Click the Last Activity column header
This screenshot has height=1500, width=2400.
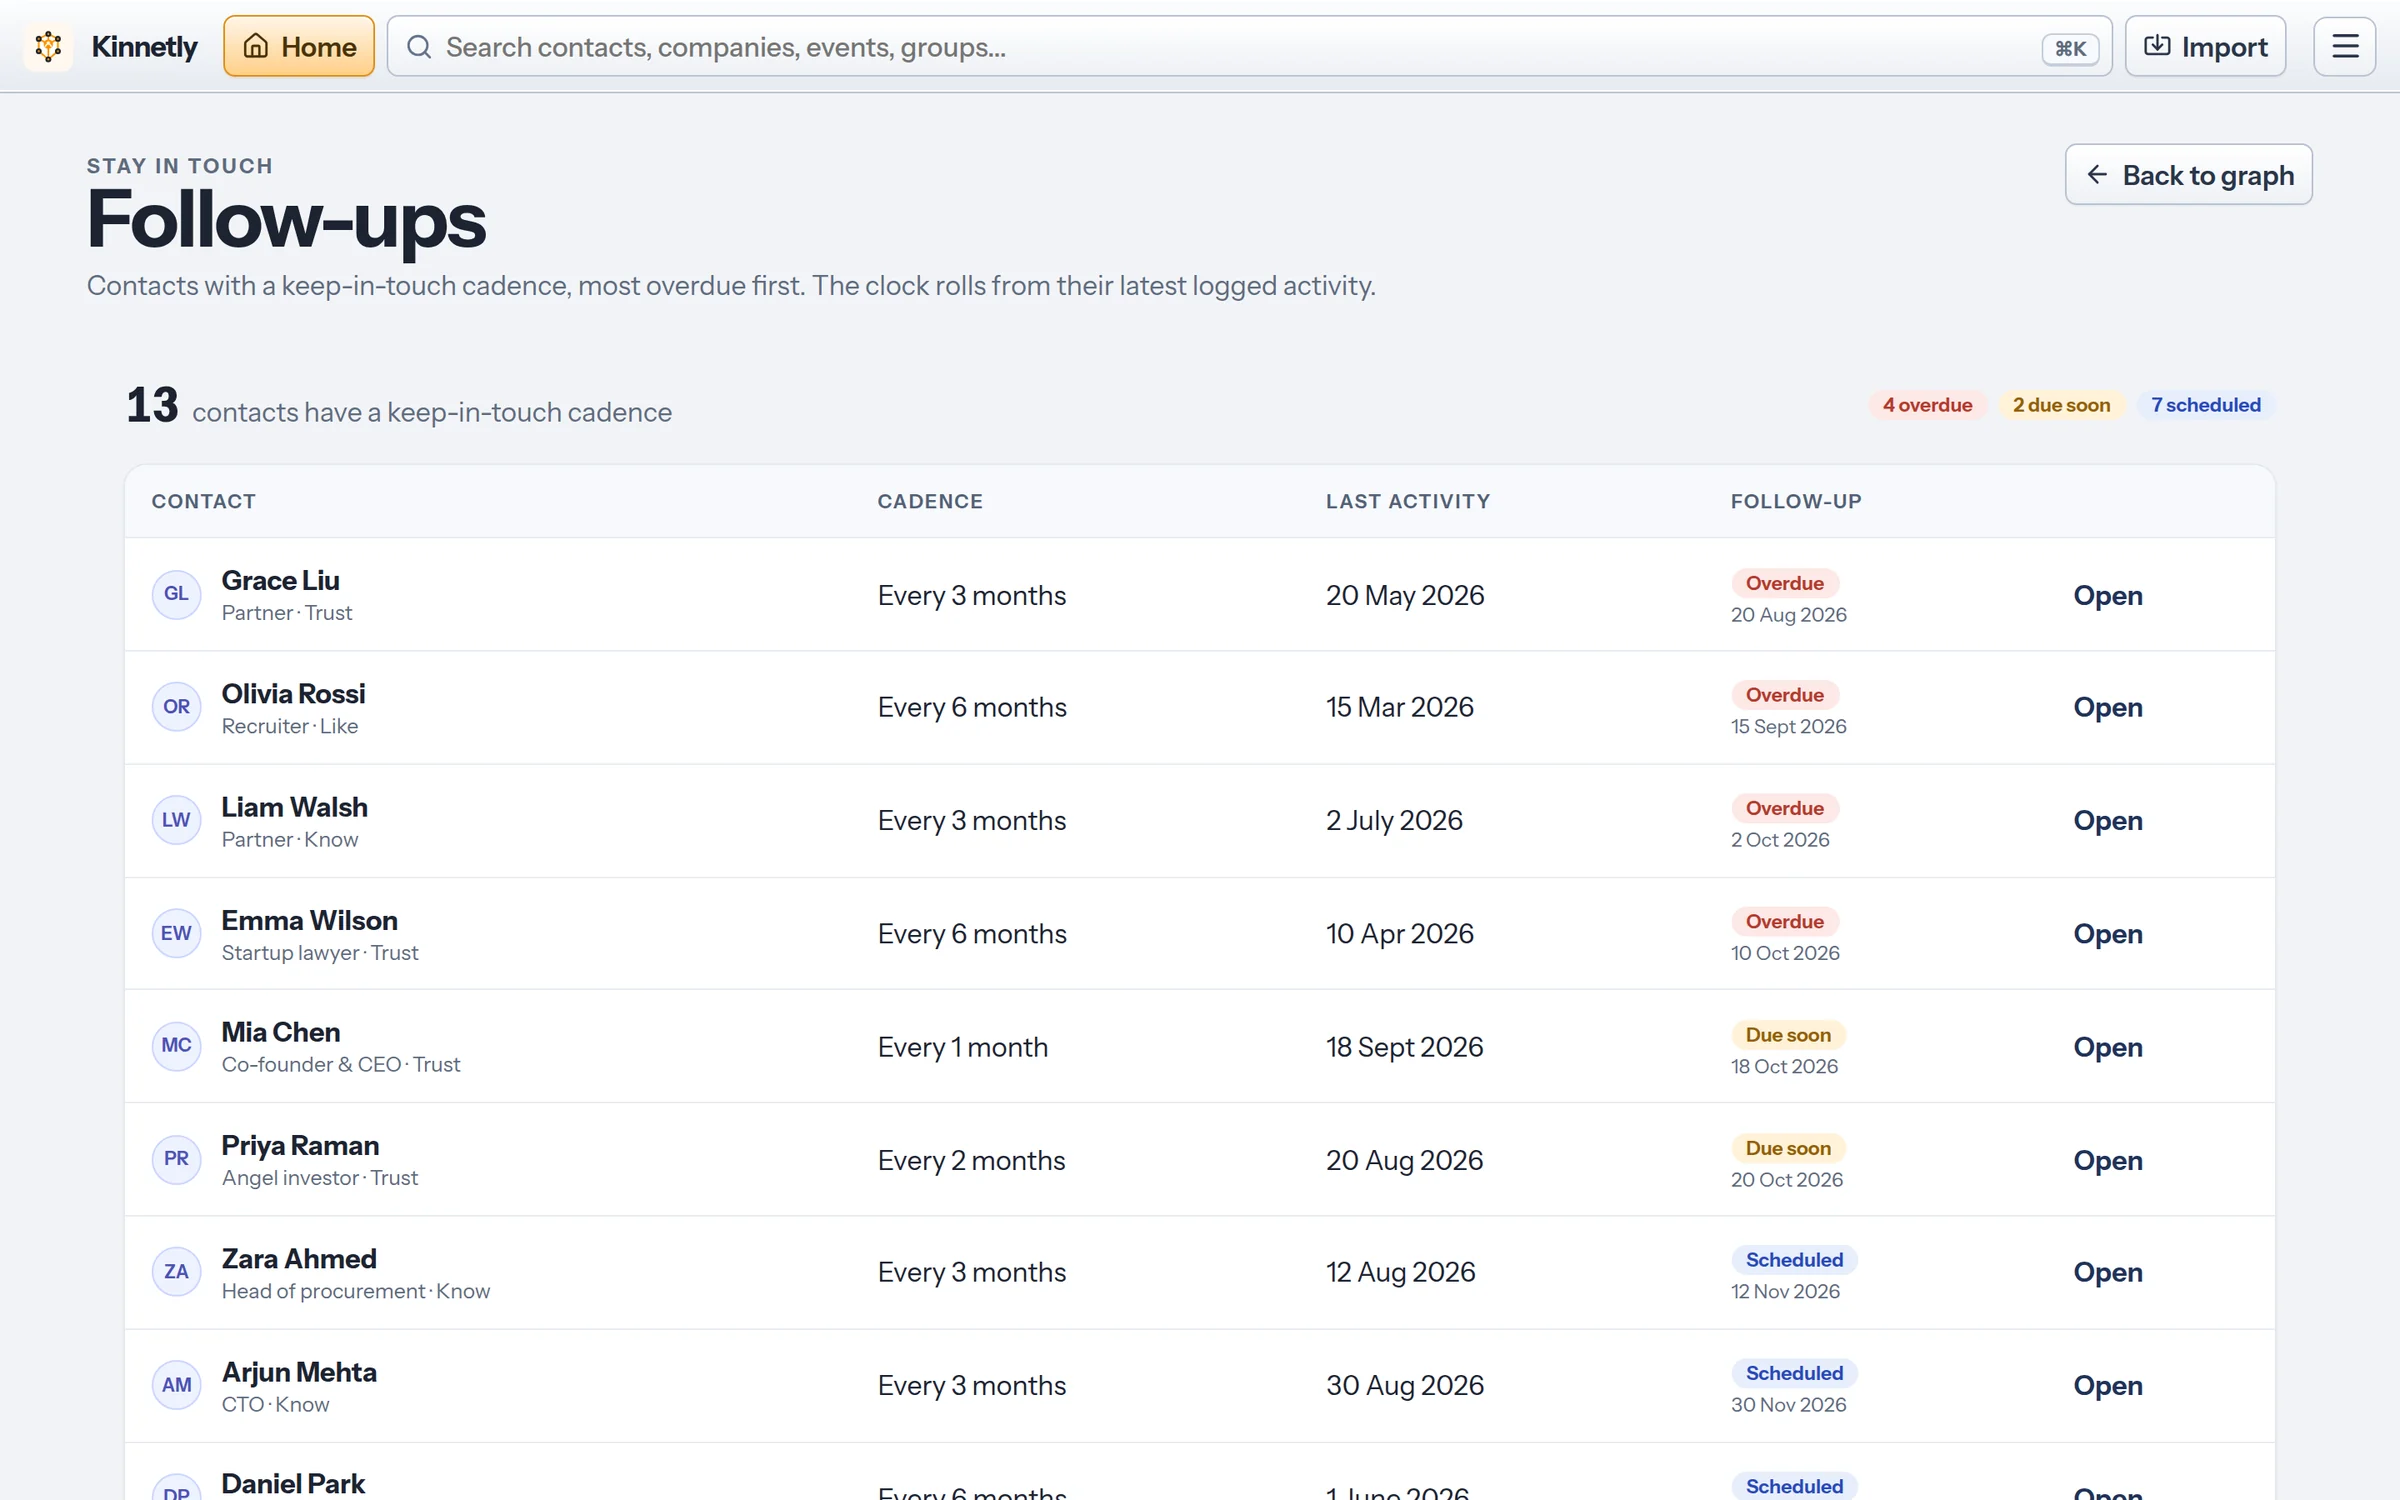point(1408,501)
